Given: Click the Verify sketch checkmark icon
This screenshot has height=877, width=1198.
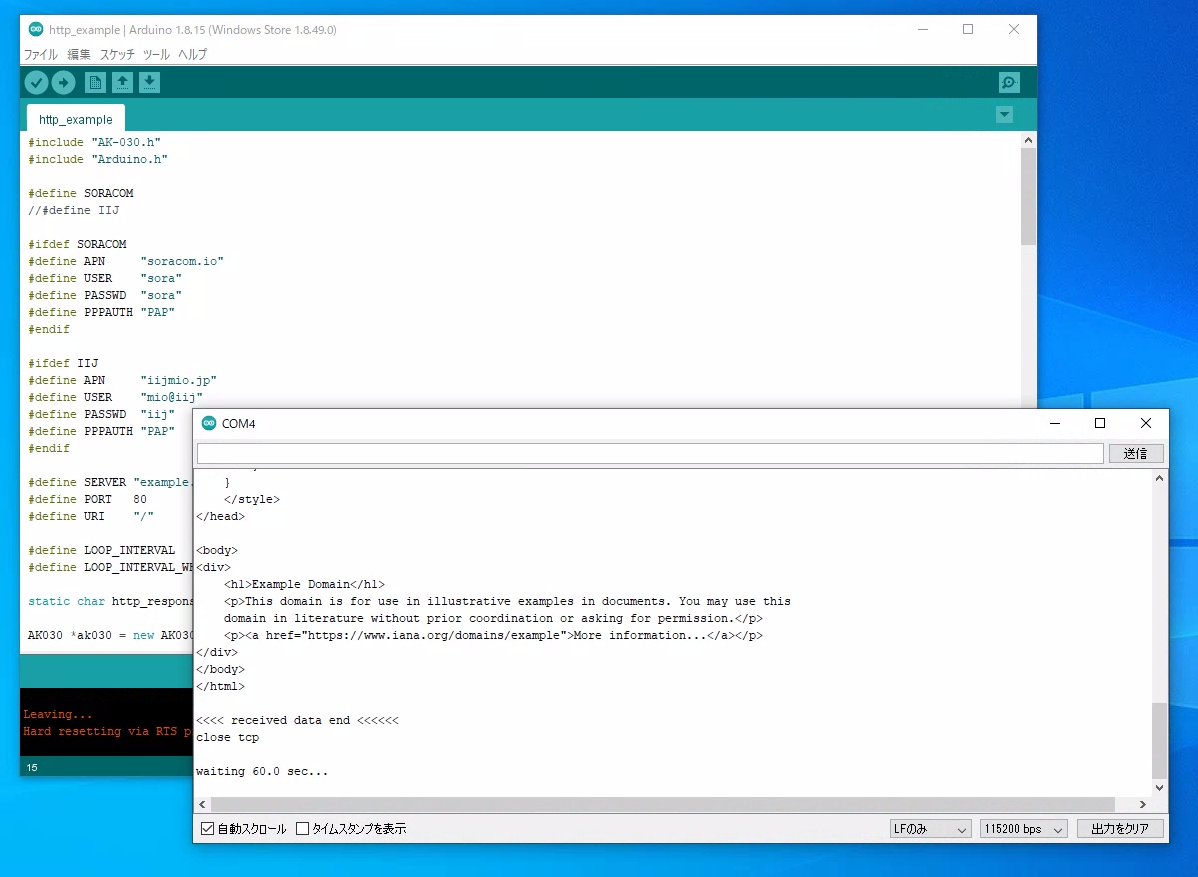Looking at the screenshot, I should coord(36,83).
